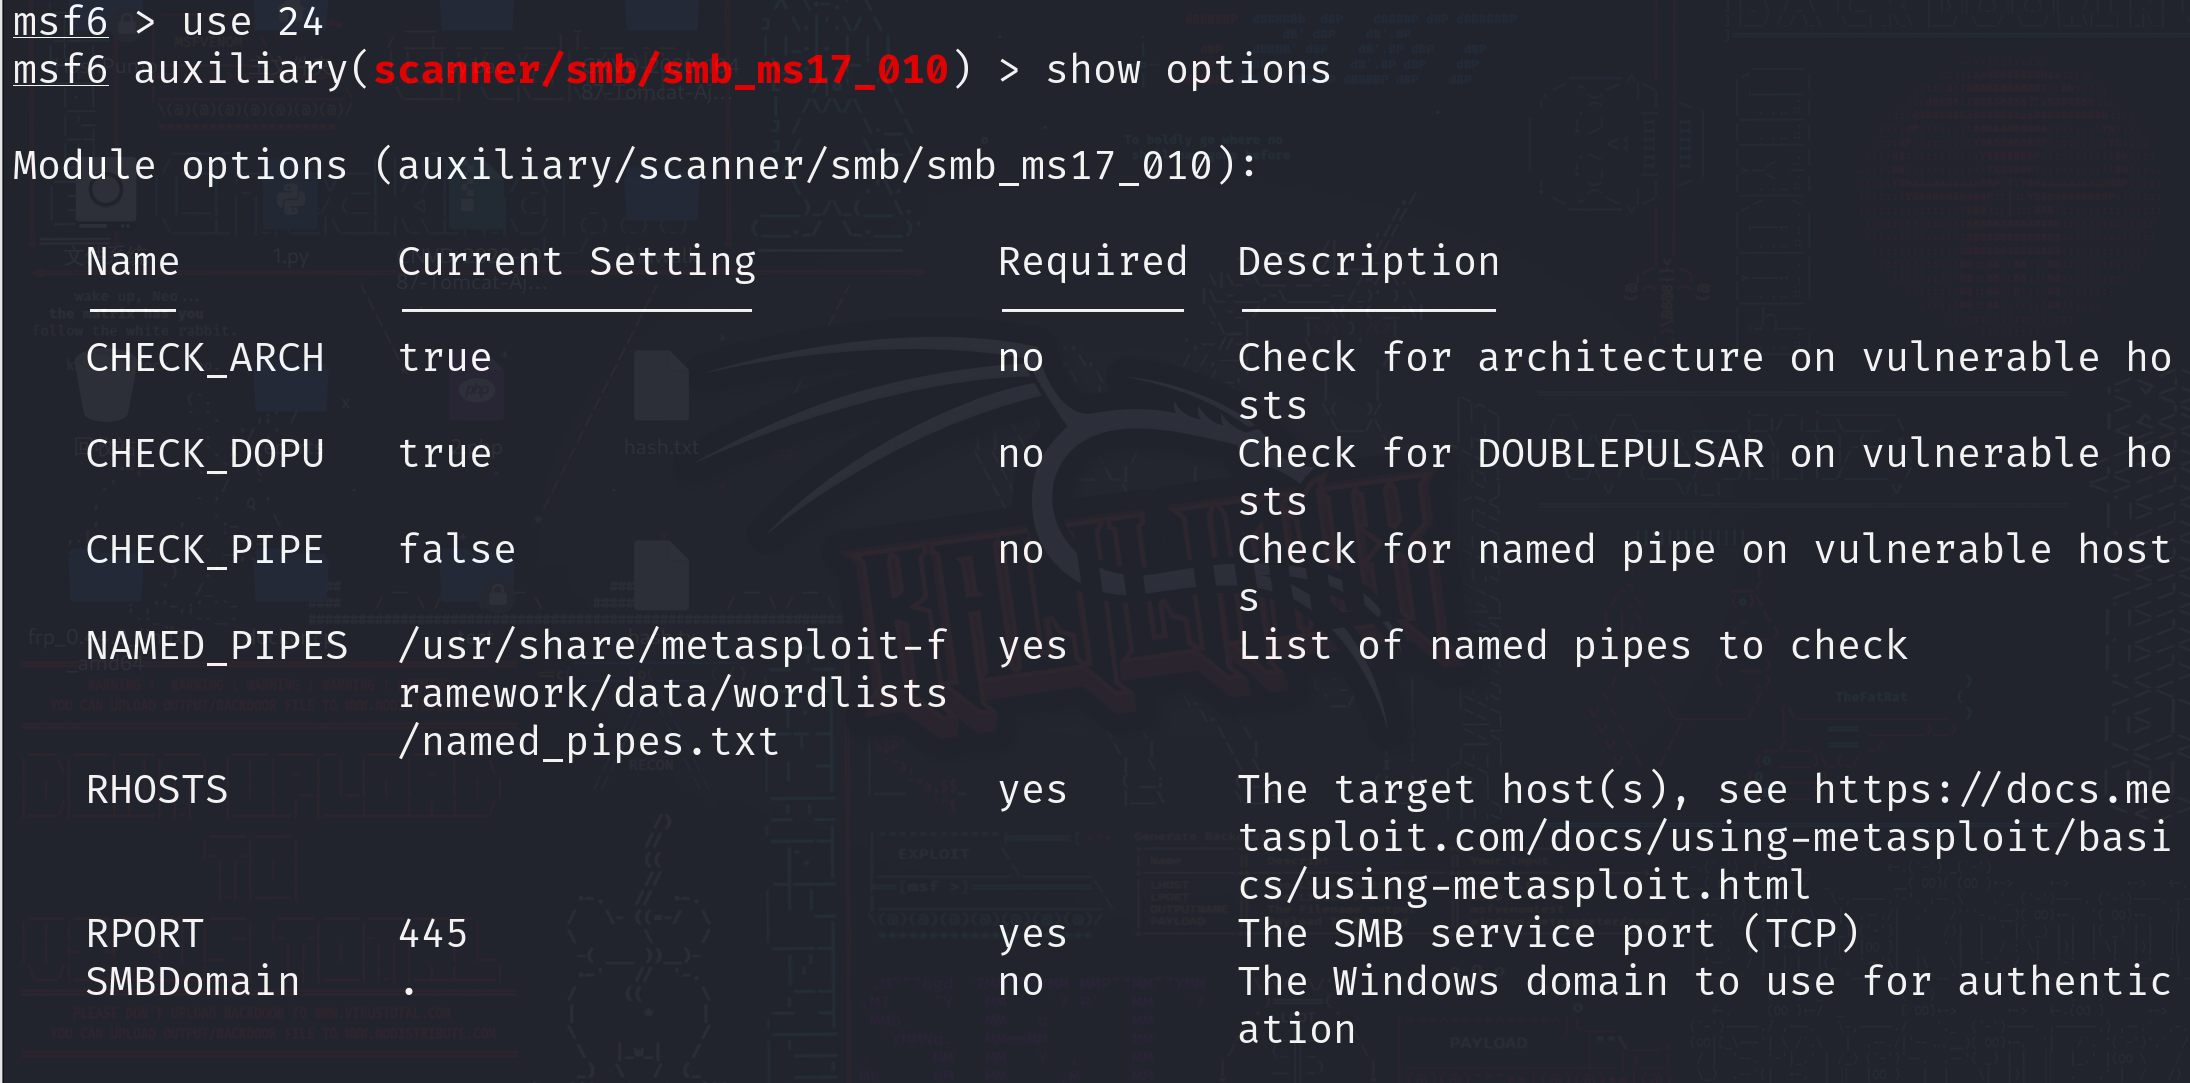
Task: Select the CHECK_ARCH option name
Action: pos(205,358)
